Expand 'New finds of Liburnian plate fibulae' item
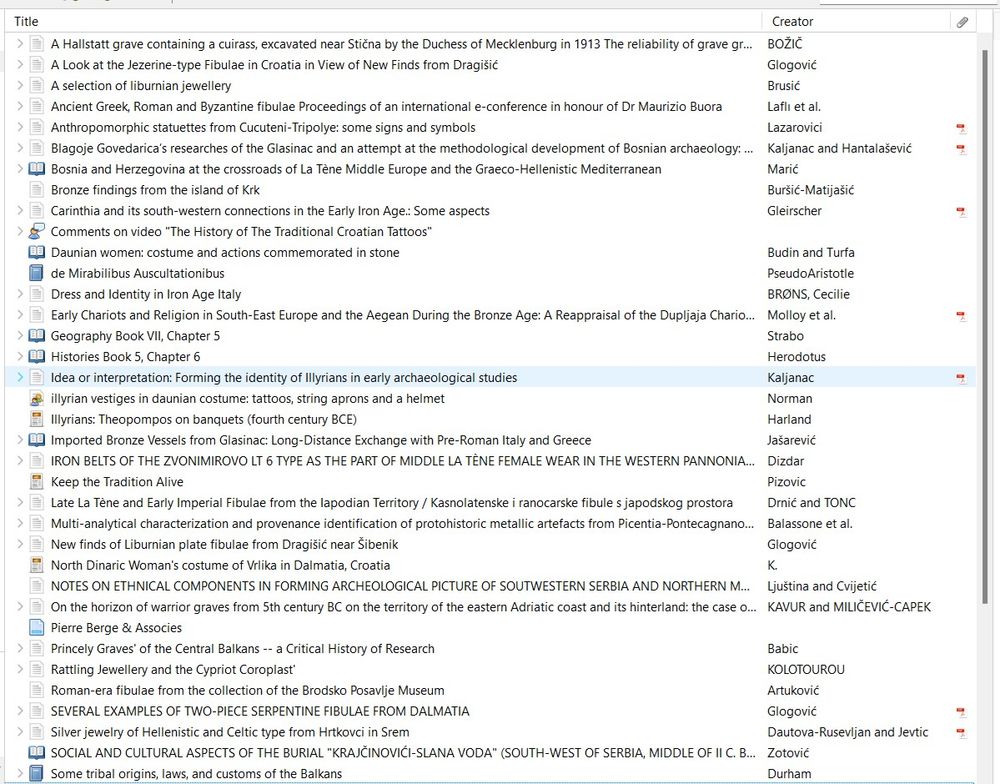Image resolution: width=1000 pixels, height=784 pixels. 20,544
